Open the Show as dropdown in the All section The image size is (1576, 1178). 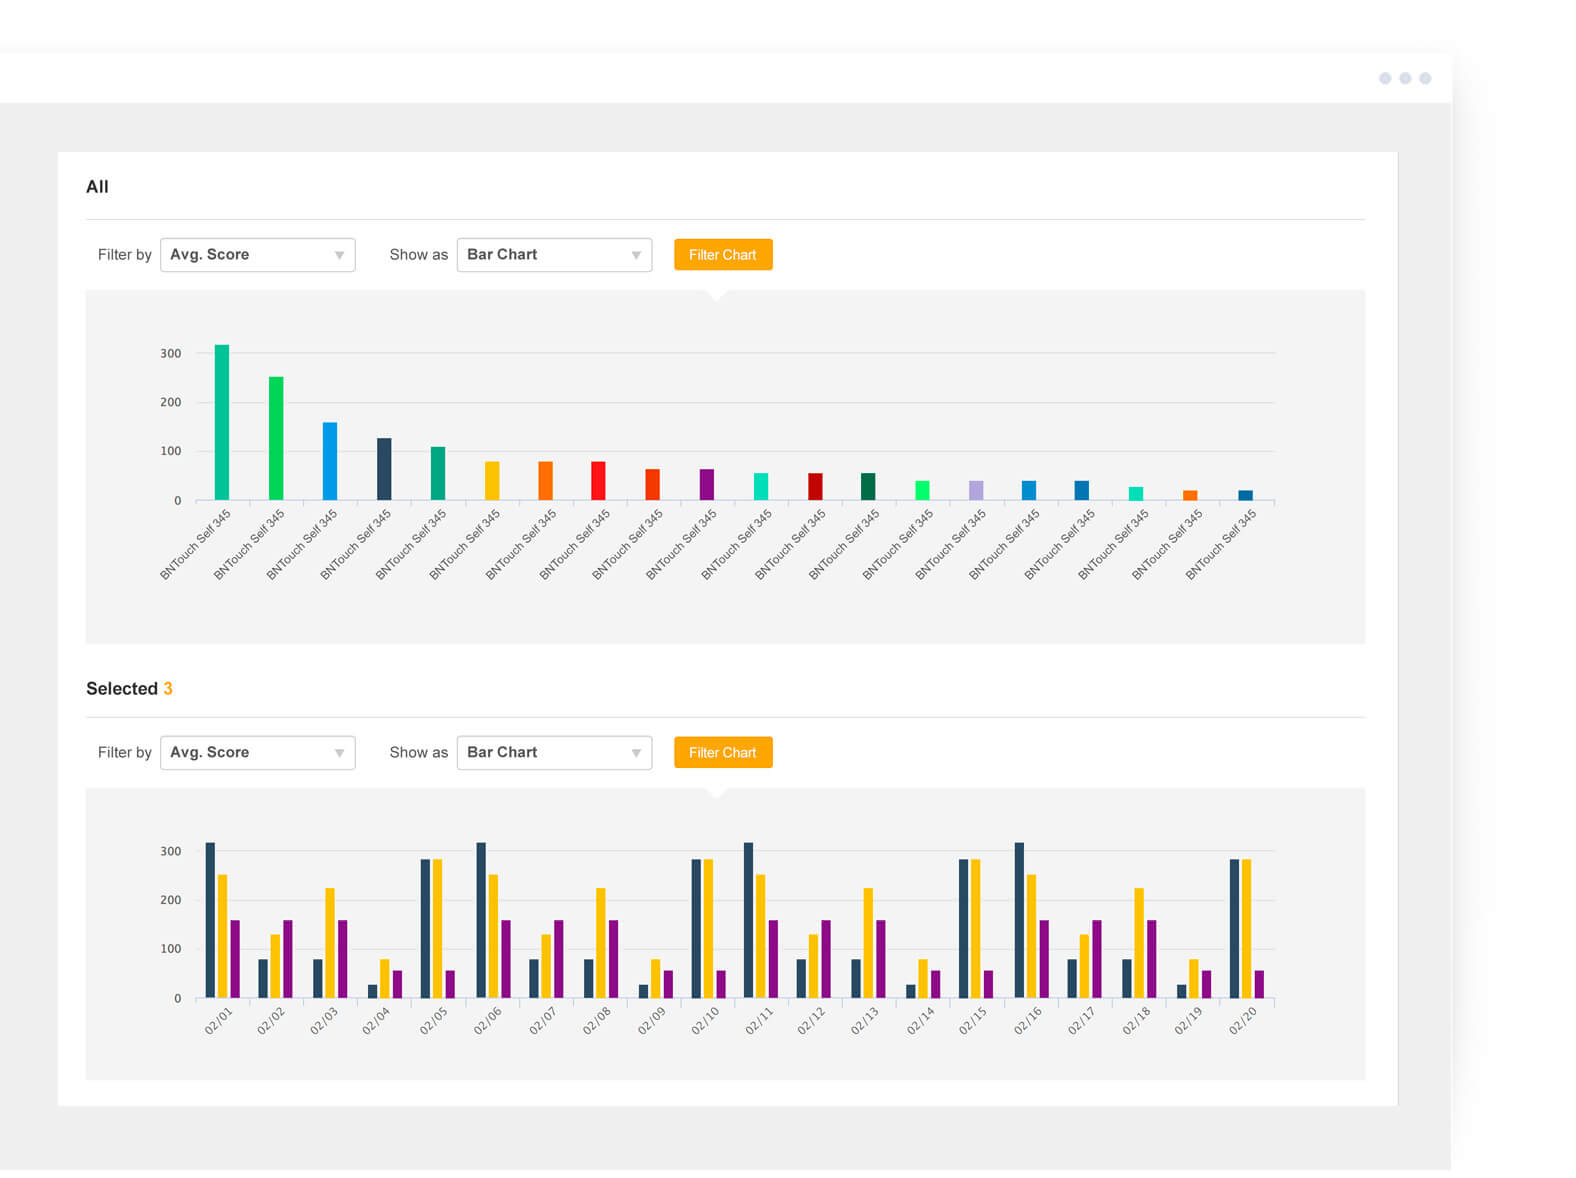[554, 255]
